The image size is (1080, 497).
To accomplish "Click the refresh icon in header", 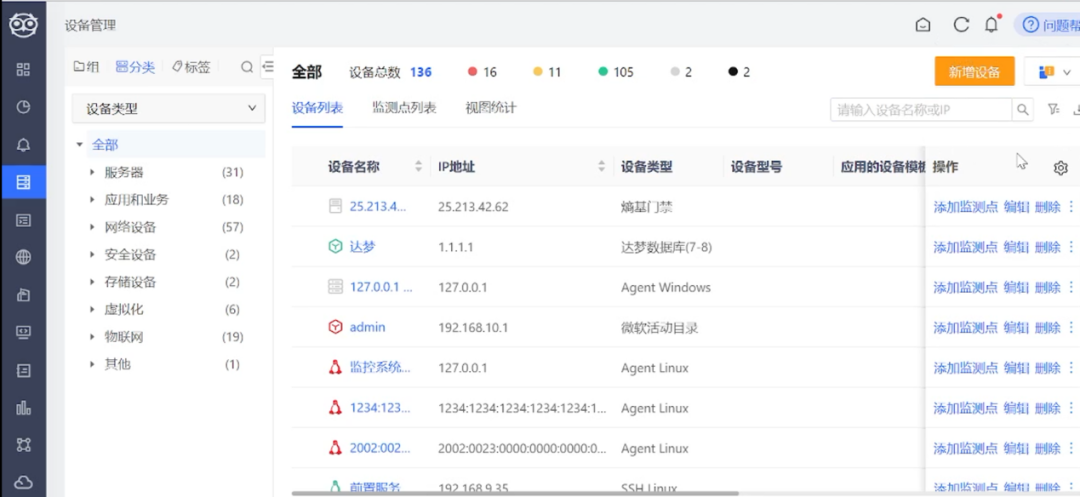I will (x=961, y=25).
